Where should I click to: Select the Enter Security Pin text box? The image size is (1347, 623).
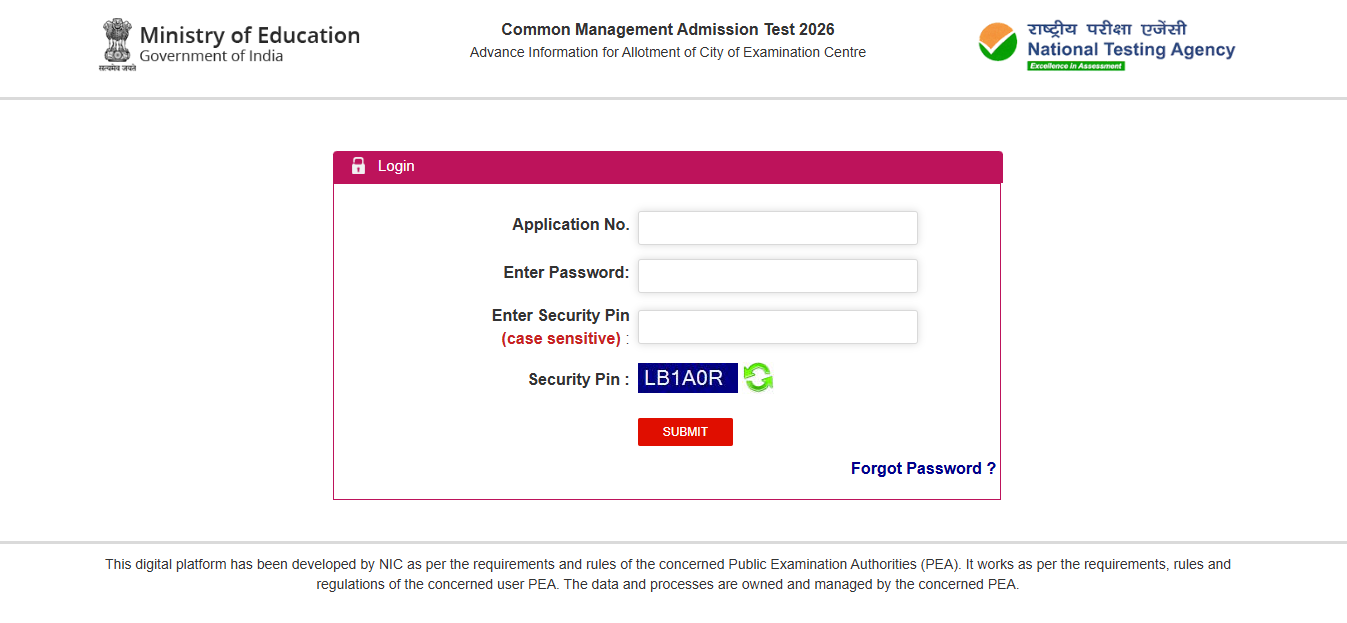pos(777,327)
